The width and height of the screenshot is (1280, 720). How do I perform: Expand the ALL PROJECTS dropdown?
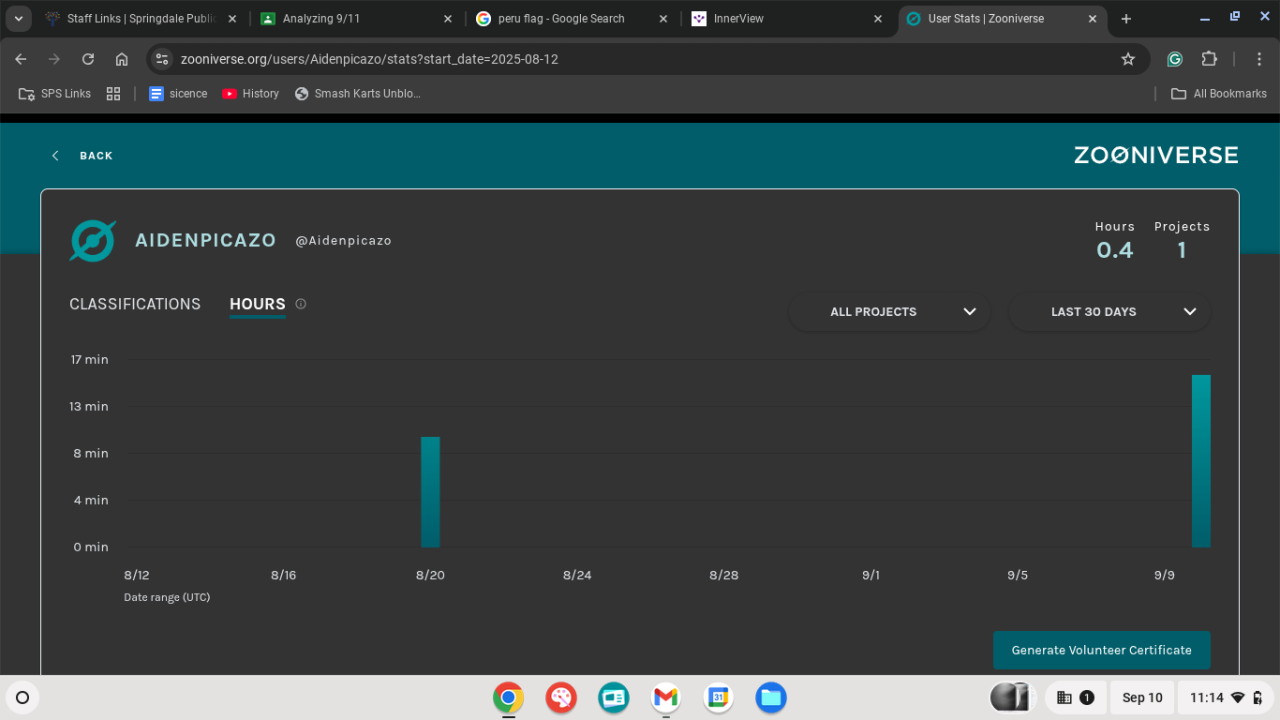point(889,312)
